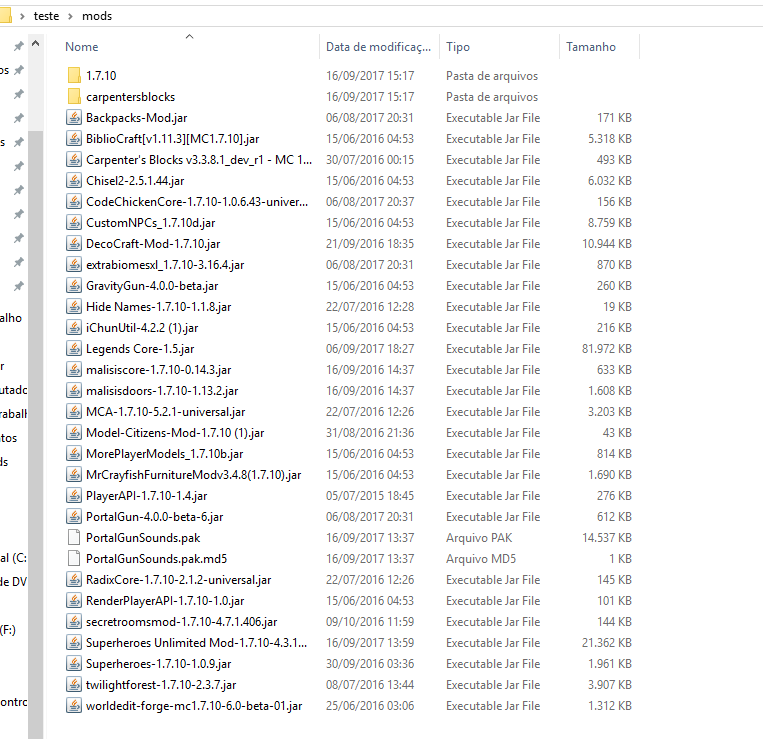763x739 pixels.
Task: Select MrCrayfishFurnitureModv3.4.8(1.7.10).jar file name
Action: coord(194,474)
